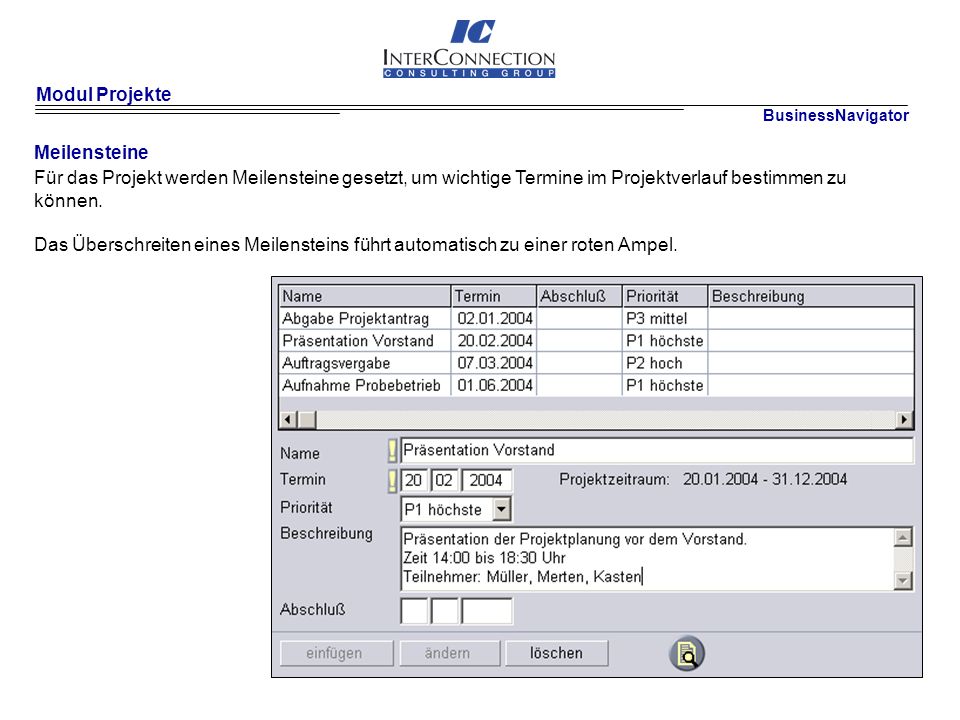The image size is (960, 720).
Task: Click the date 02.01.2004 cell
Action: pos(495,319)
